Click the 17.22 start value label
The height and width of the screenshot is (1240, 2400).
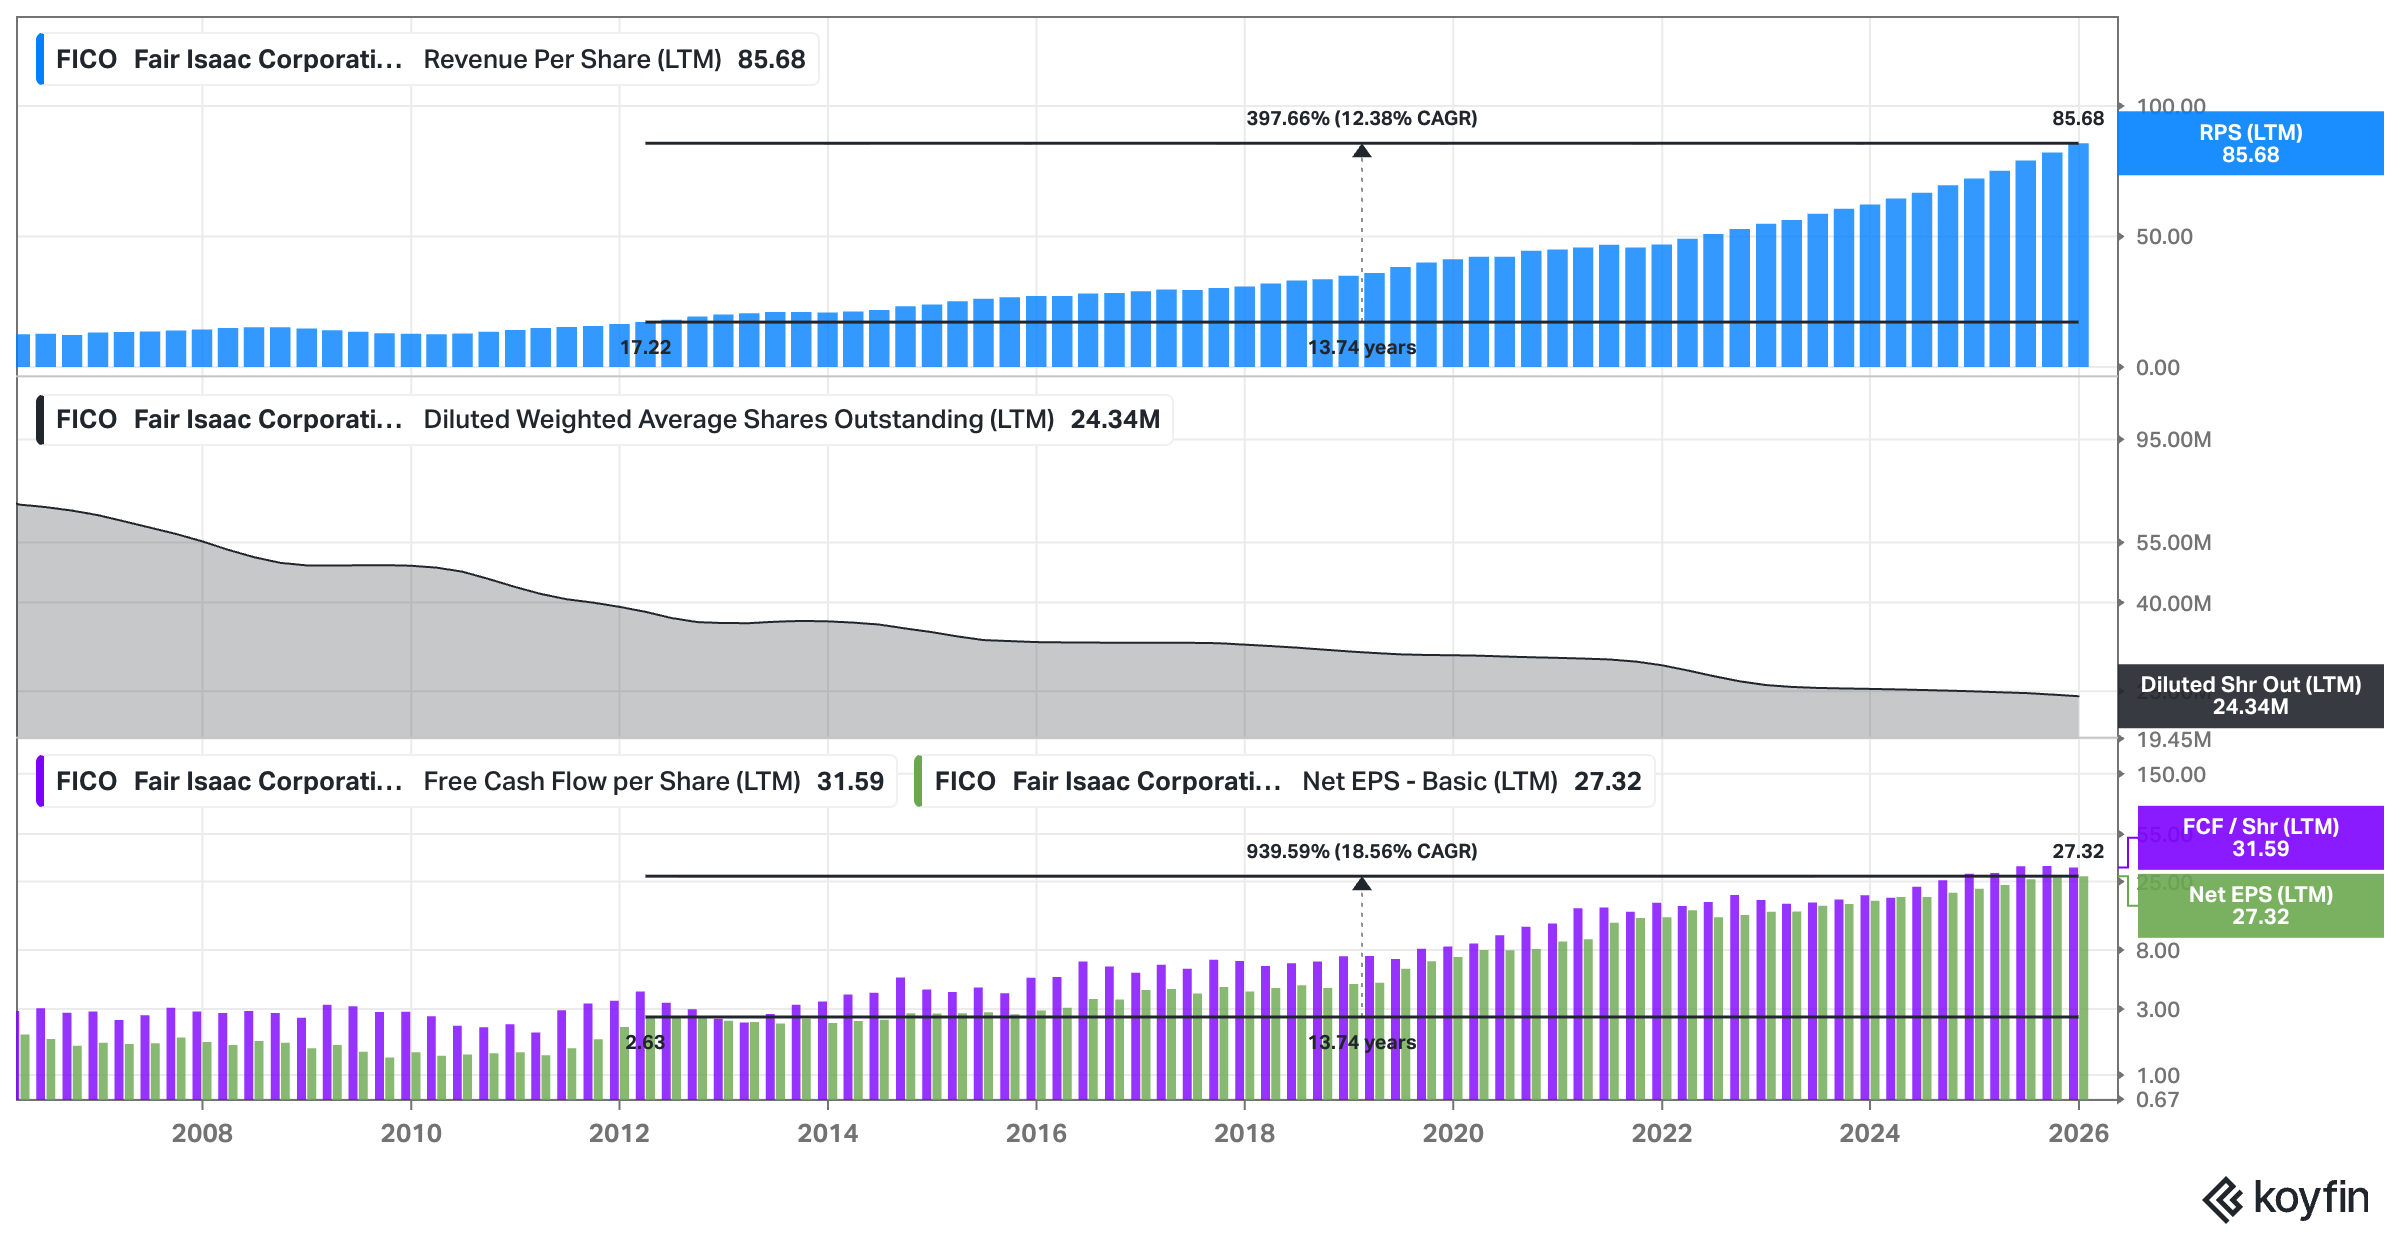(645, 347)
